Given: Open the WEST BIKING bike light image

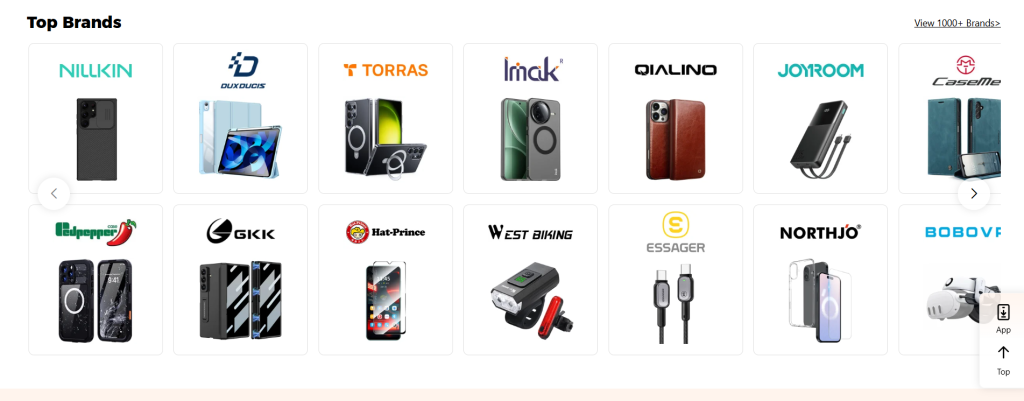Looking at the screenshot, I should (x=530, y=298).
